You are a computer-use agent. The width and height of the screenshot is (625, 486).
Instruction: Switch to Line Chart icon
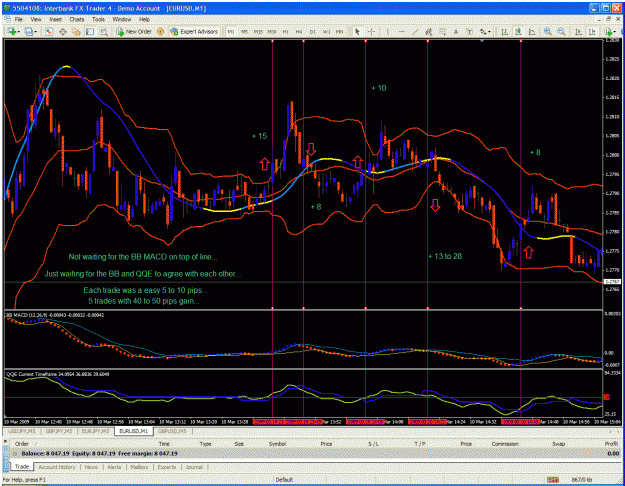click(532, 31)
